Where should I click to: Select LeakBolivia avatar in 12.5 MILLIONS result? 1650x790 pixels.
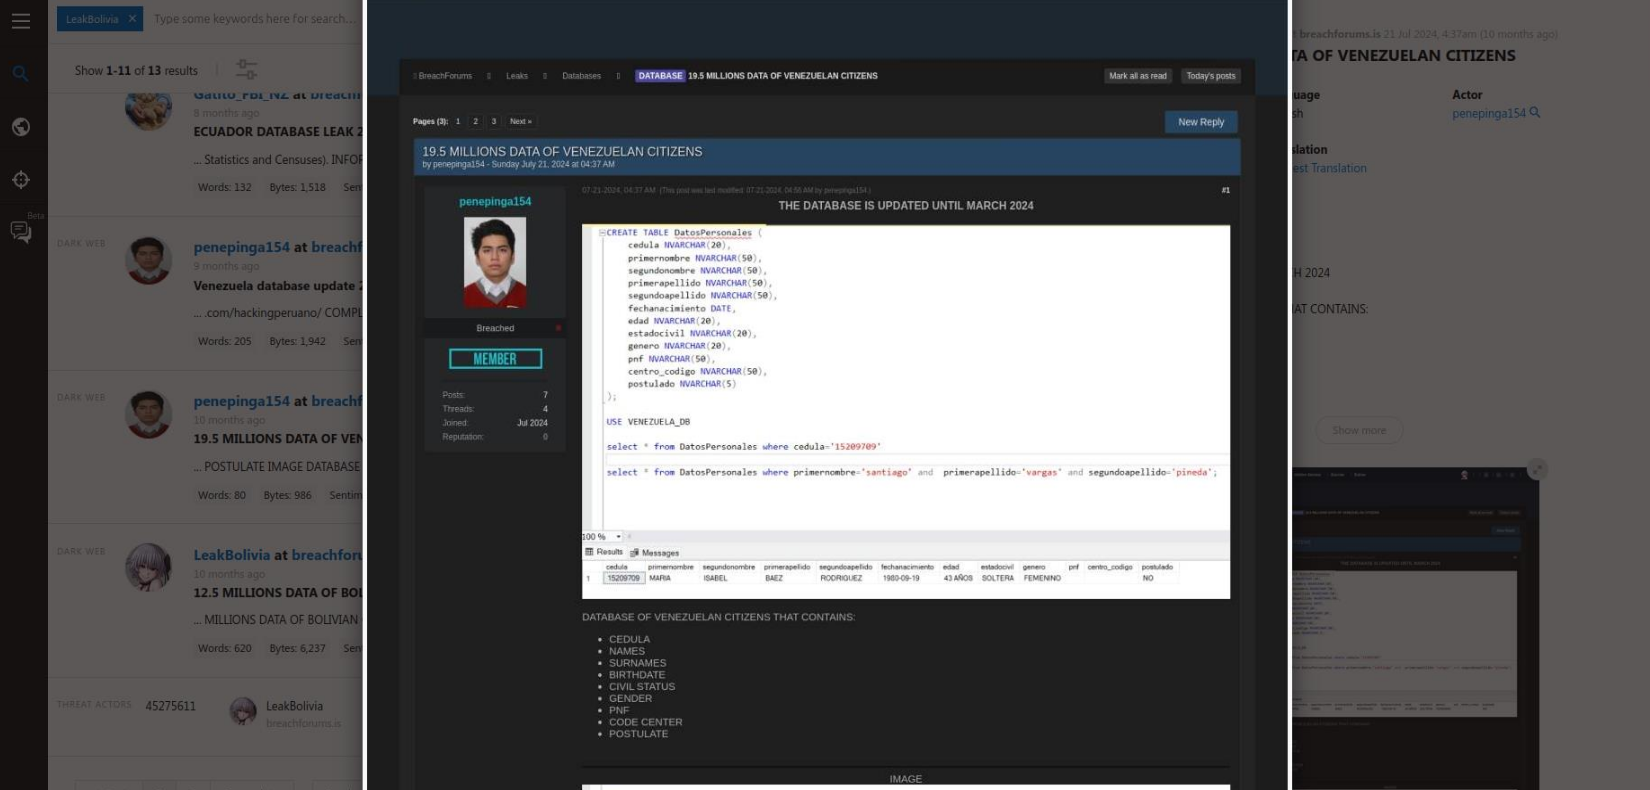coord(148,567)
